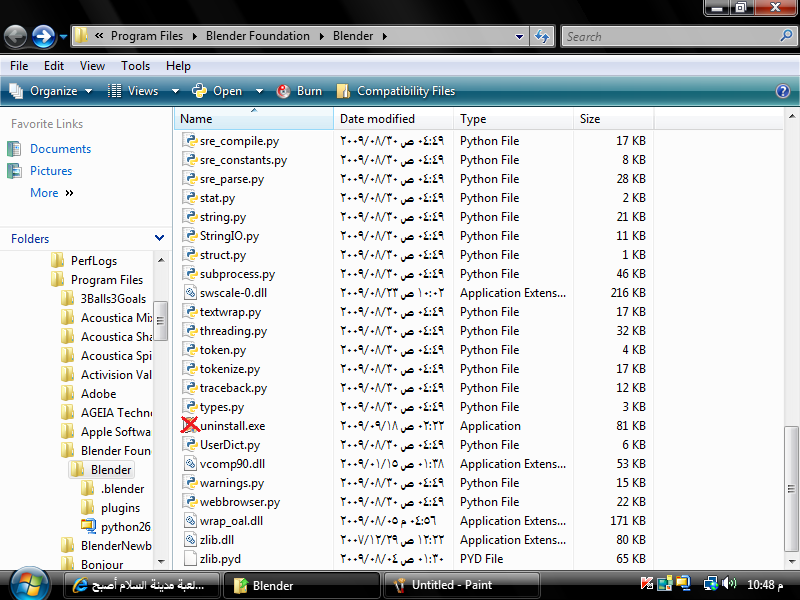Click the swscale-0.dll file icon

[x=190, y=292]
